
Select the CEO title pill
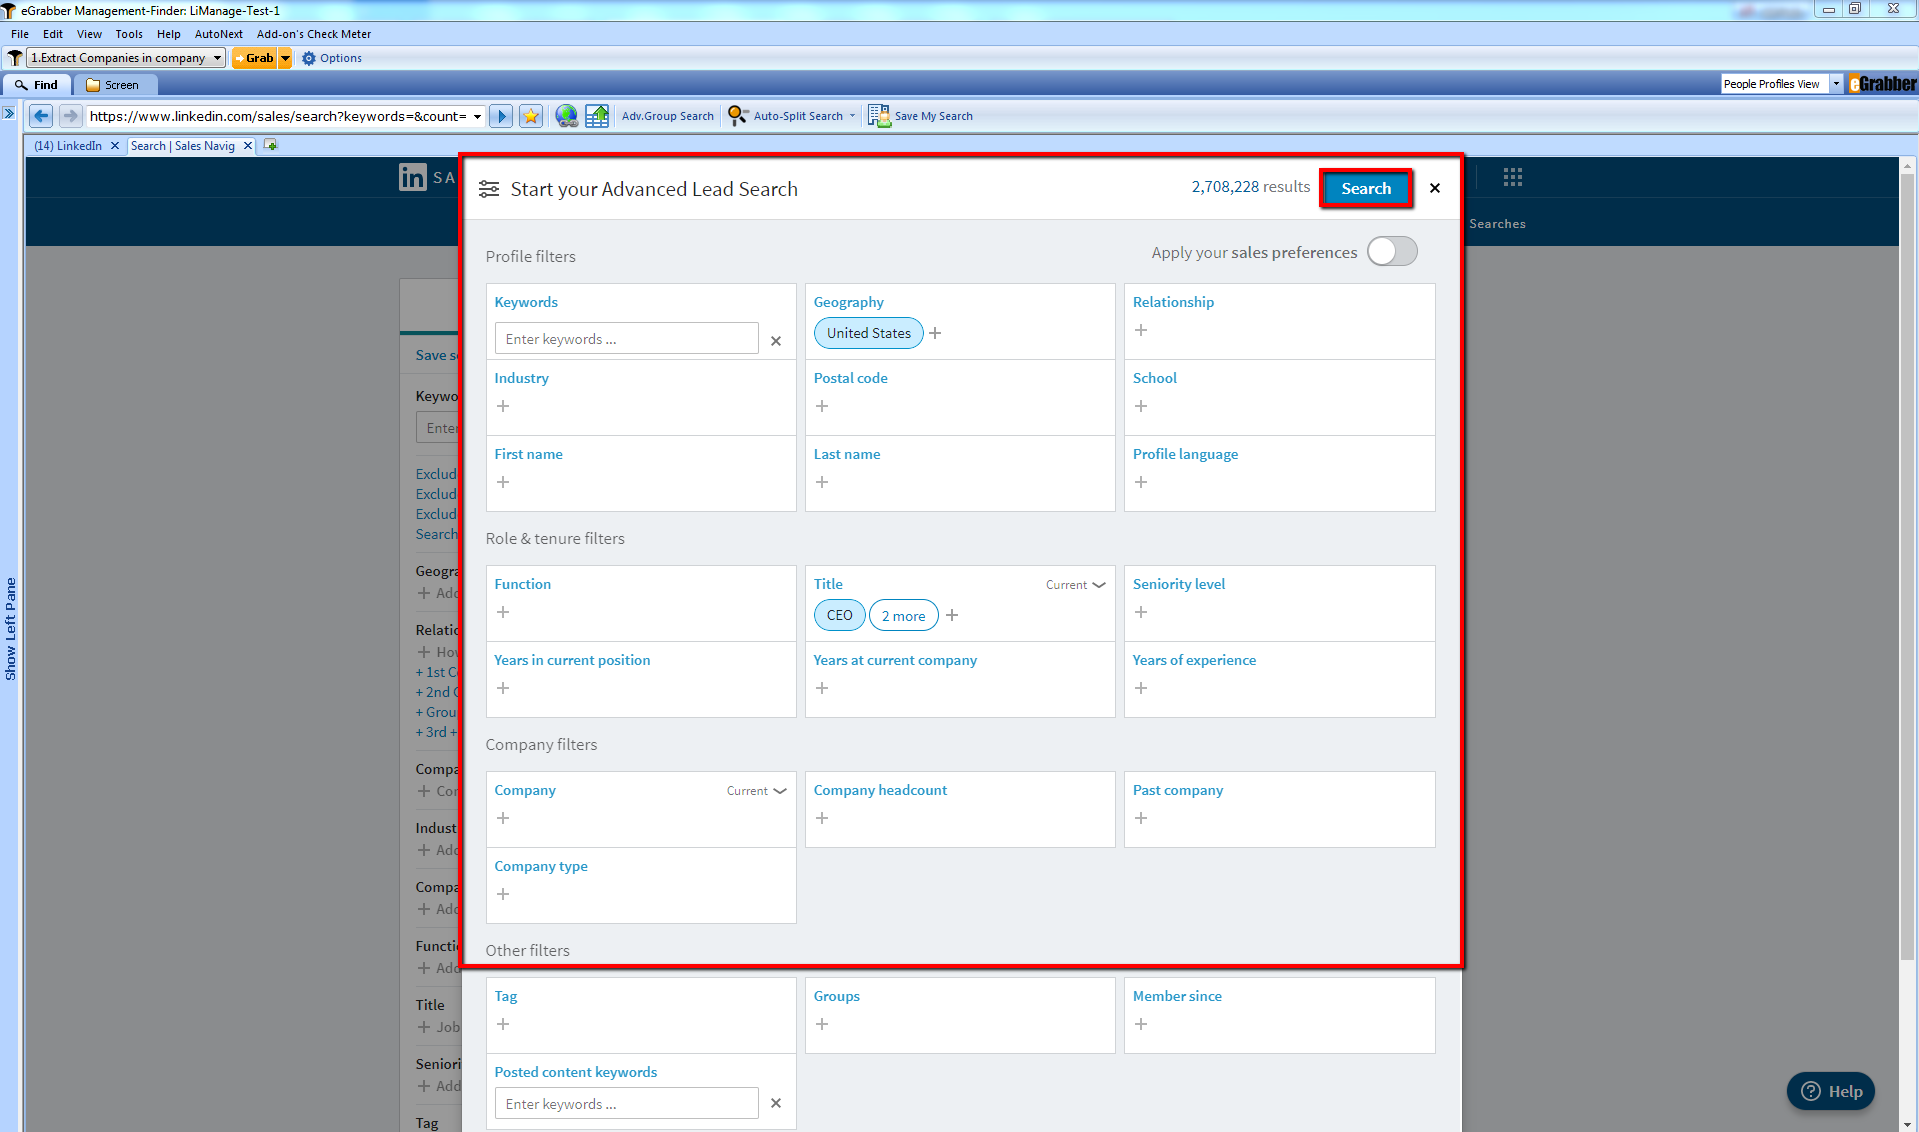point(839,615)
